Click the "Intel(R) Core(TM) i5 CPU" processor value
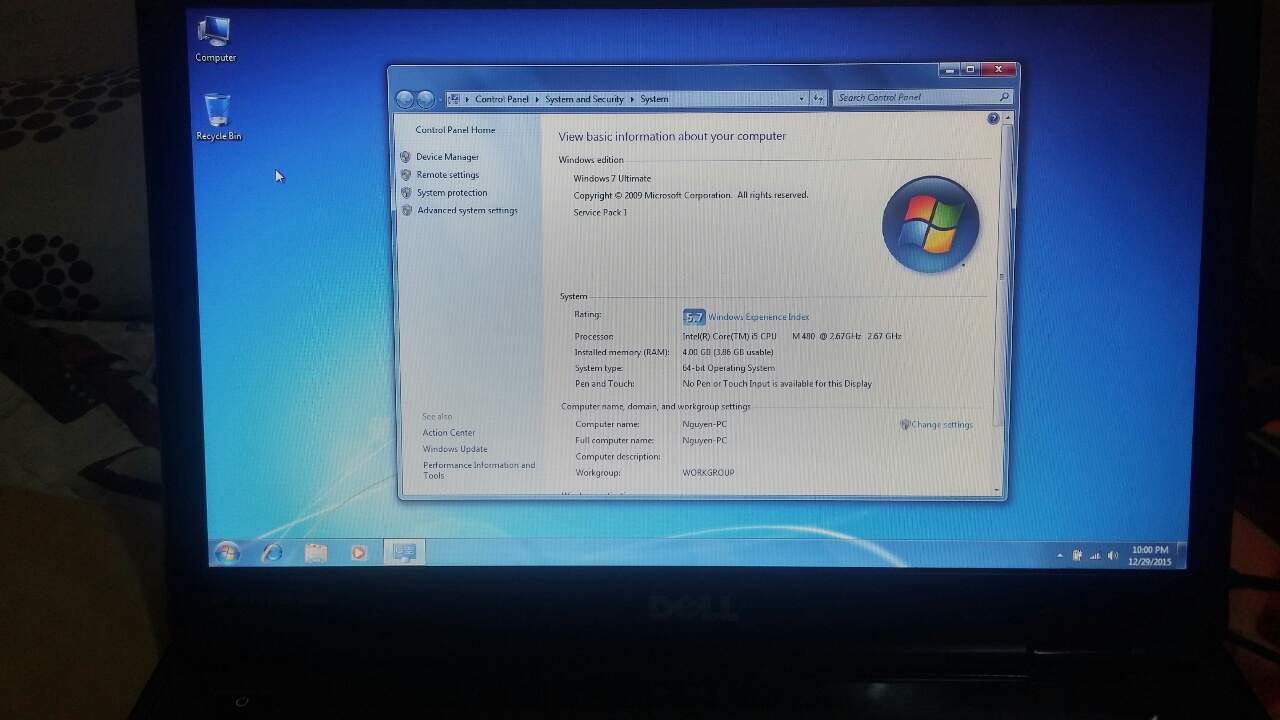This screenshot has height=720, width=1280. (729, 337)
